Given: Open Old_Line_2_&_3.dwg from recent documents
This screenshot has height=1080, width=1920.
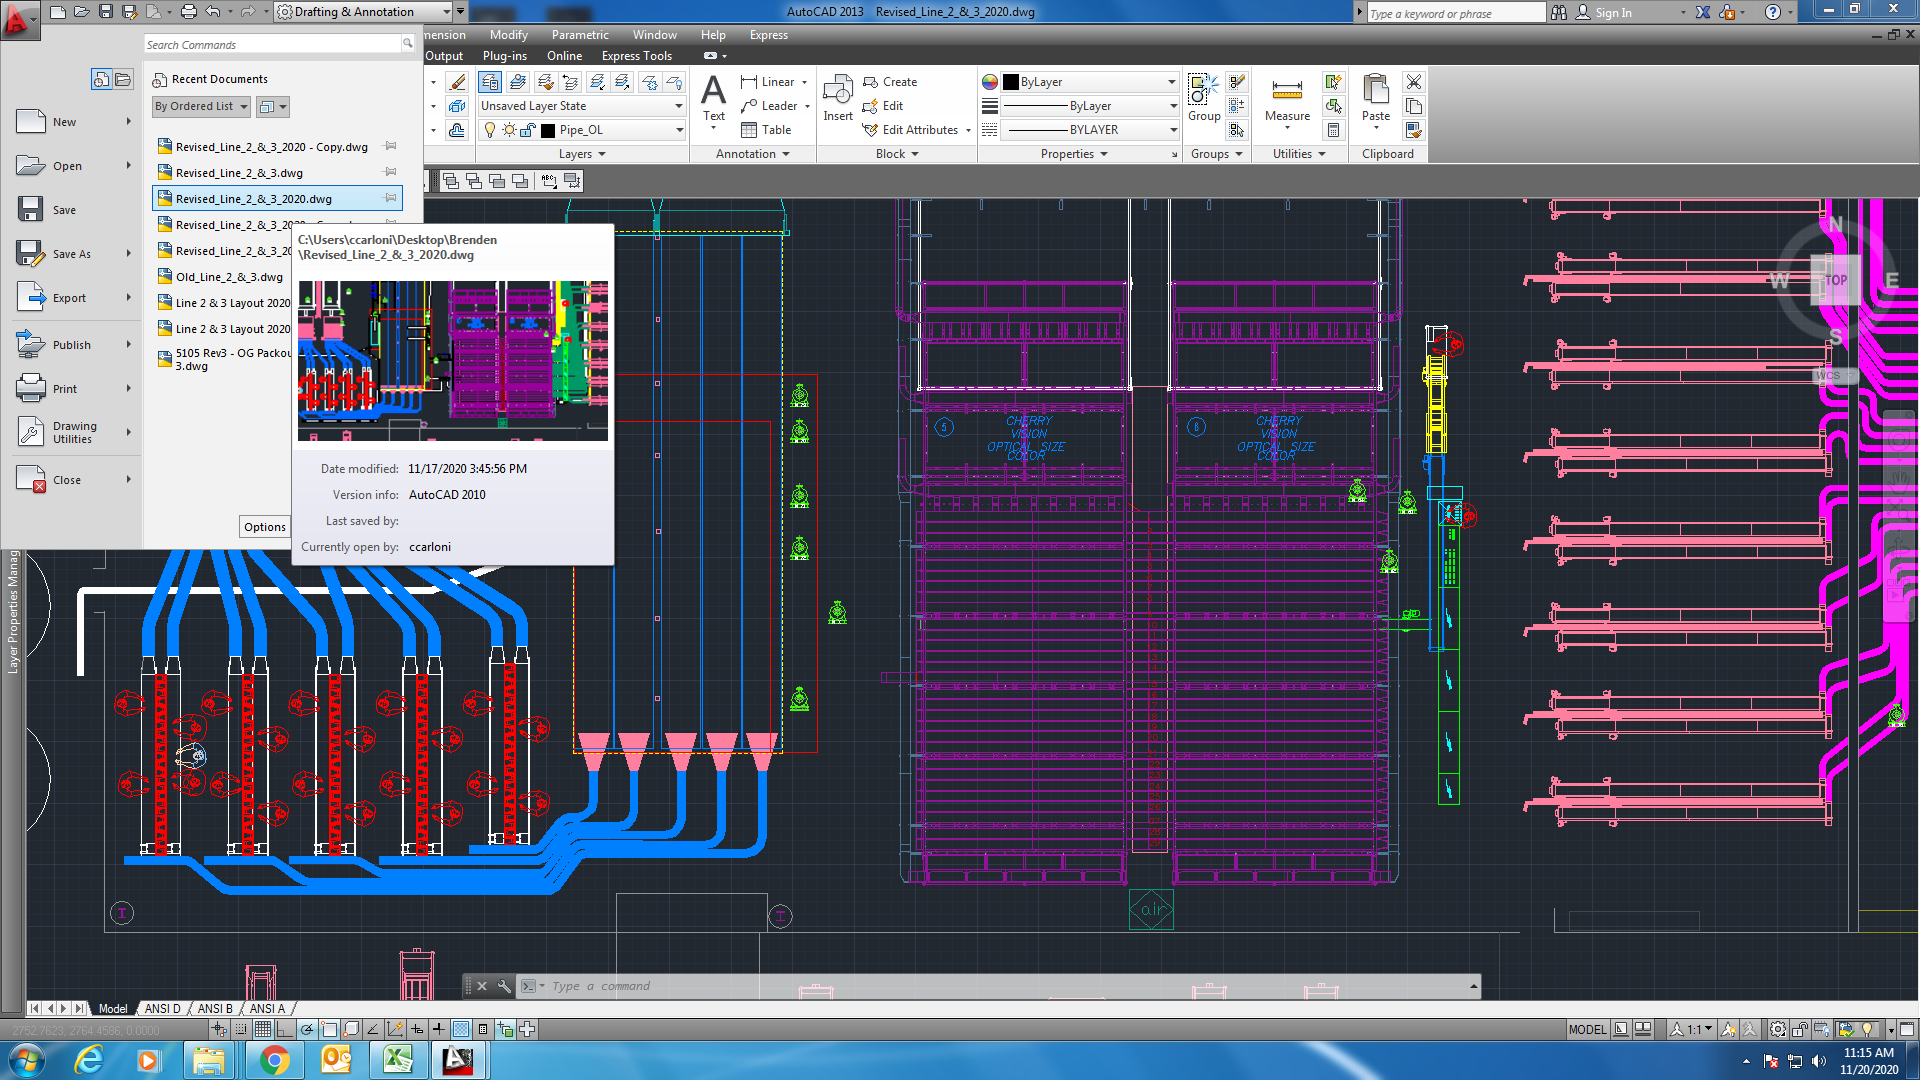Looking at the screenshot, I should [229, 277].
